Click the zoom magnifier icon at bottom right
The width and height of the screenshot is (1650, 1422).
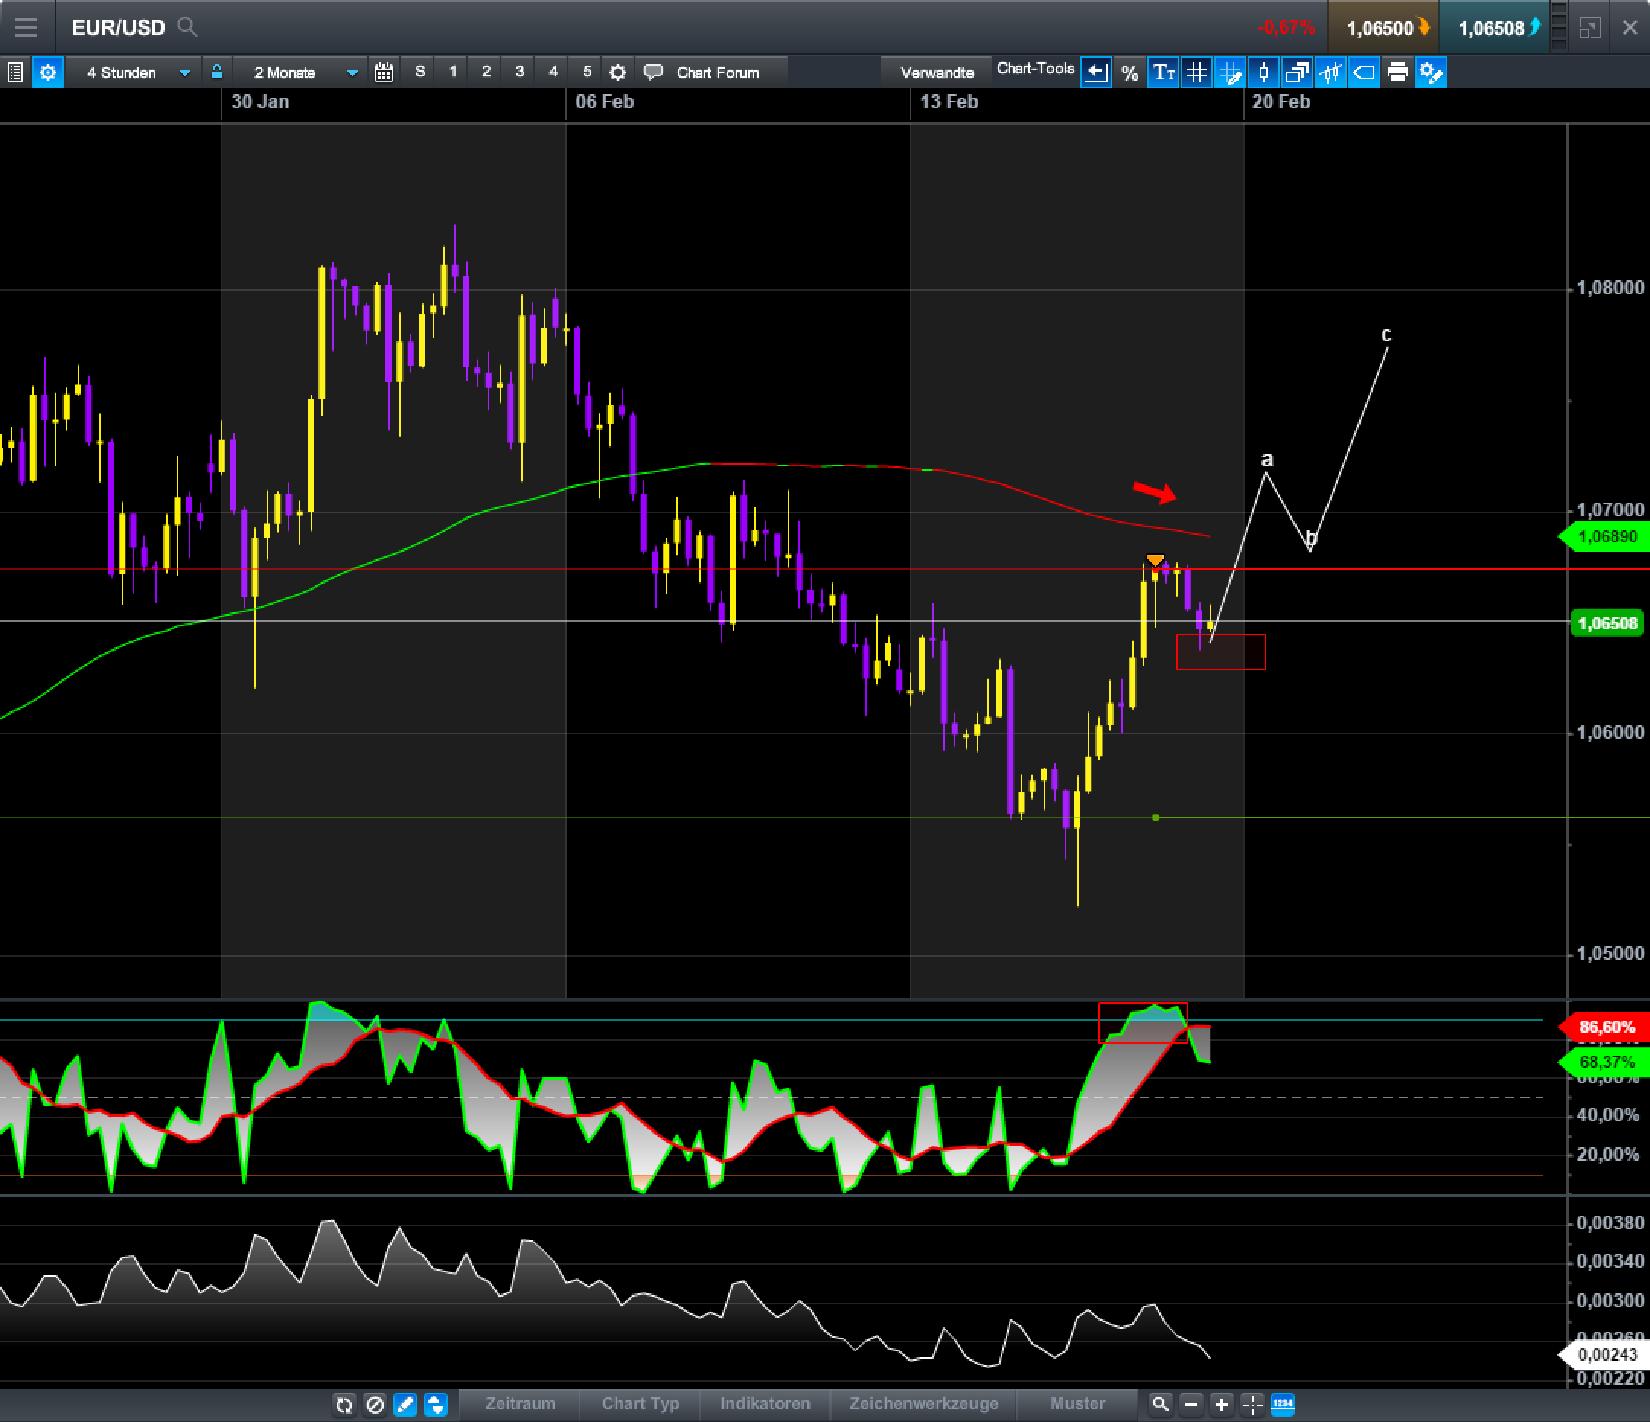pyautogui.click(x=1161, y=1404)
